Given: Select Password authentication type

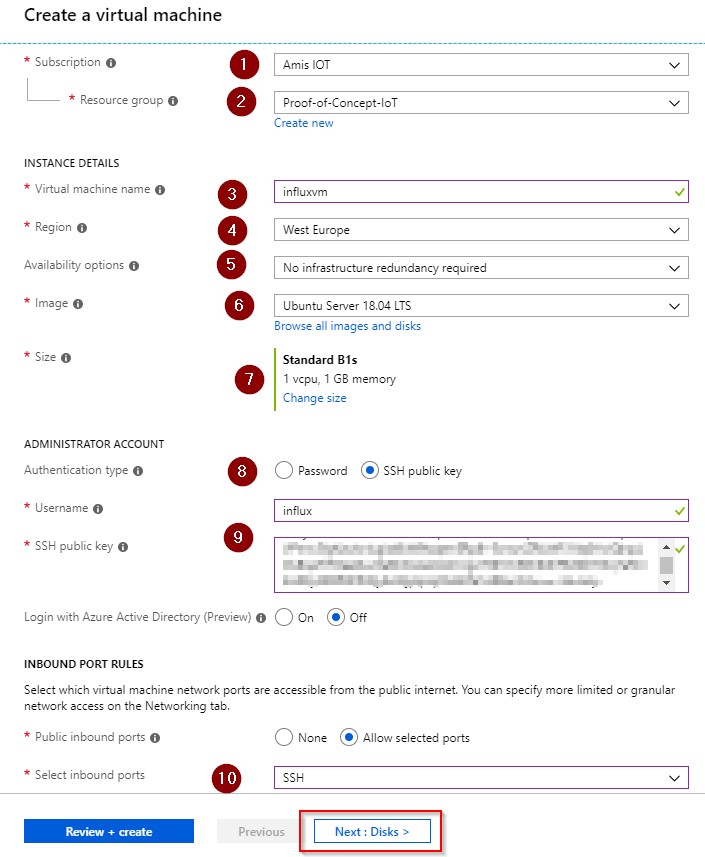Looking at the screenshot, I should coord(283,471).
